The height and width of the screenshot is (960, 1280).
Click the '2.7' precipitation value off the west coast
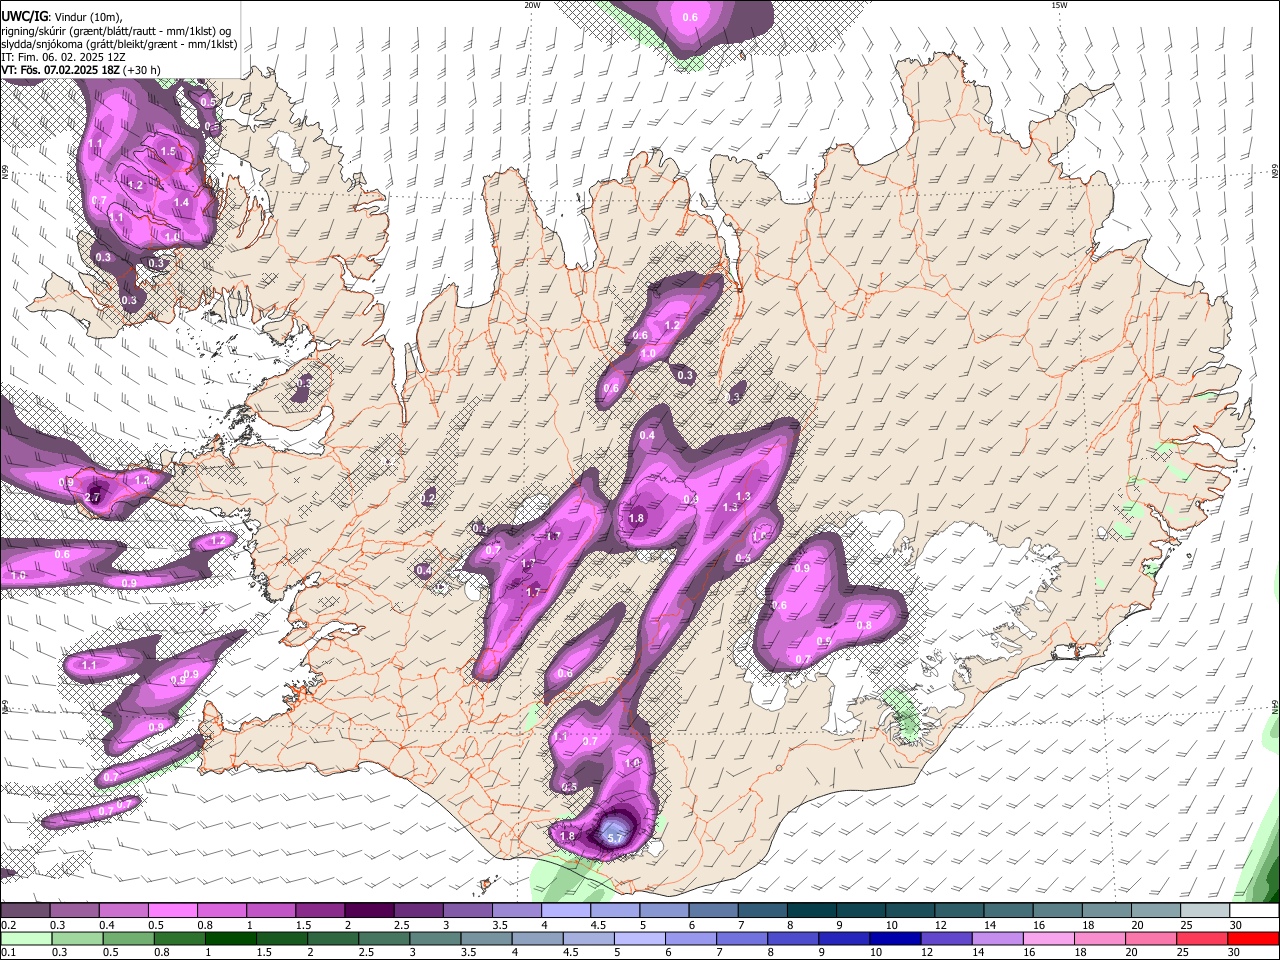pos(94,497)
